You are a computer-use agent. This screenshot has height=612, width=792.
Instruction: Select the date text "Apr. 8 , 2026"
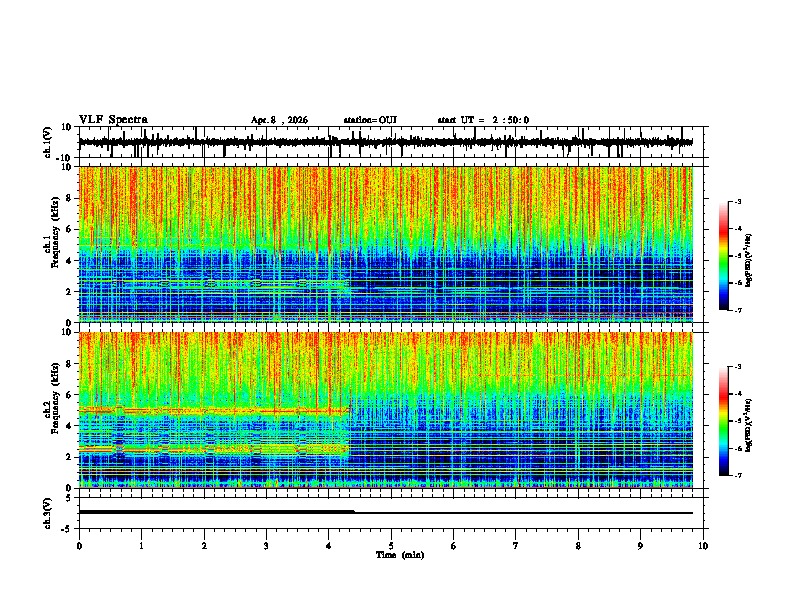click(279, 120)
